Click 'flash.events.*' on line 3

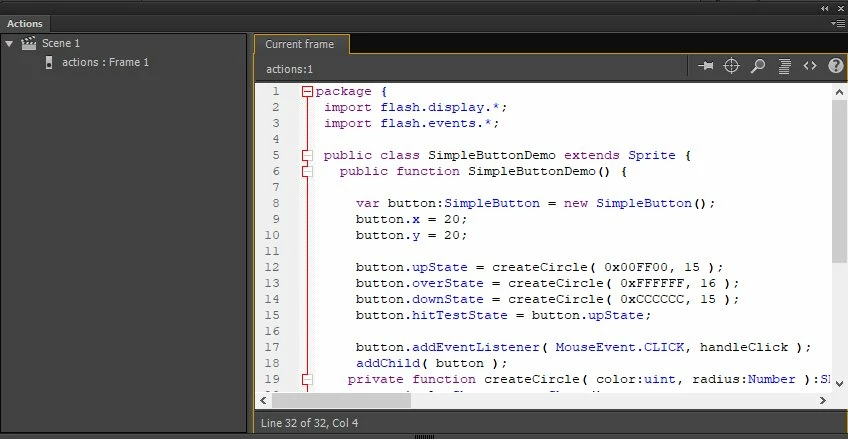click(436, 123)
